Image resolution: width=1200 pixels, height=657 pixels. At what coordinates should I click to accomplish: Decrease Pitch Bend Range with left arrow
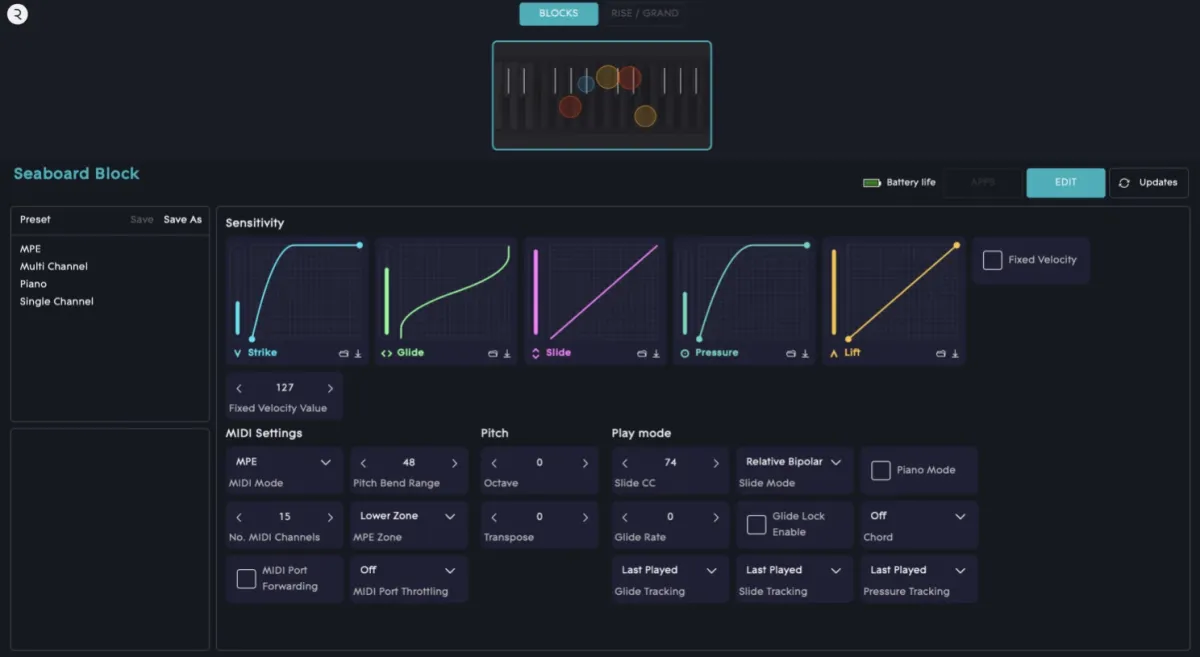coord(363,463)
